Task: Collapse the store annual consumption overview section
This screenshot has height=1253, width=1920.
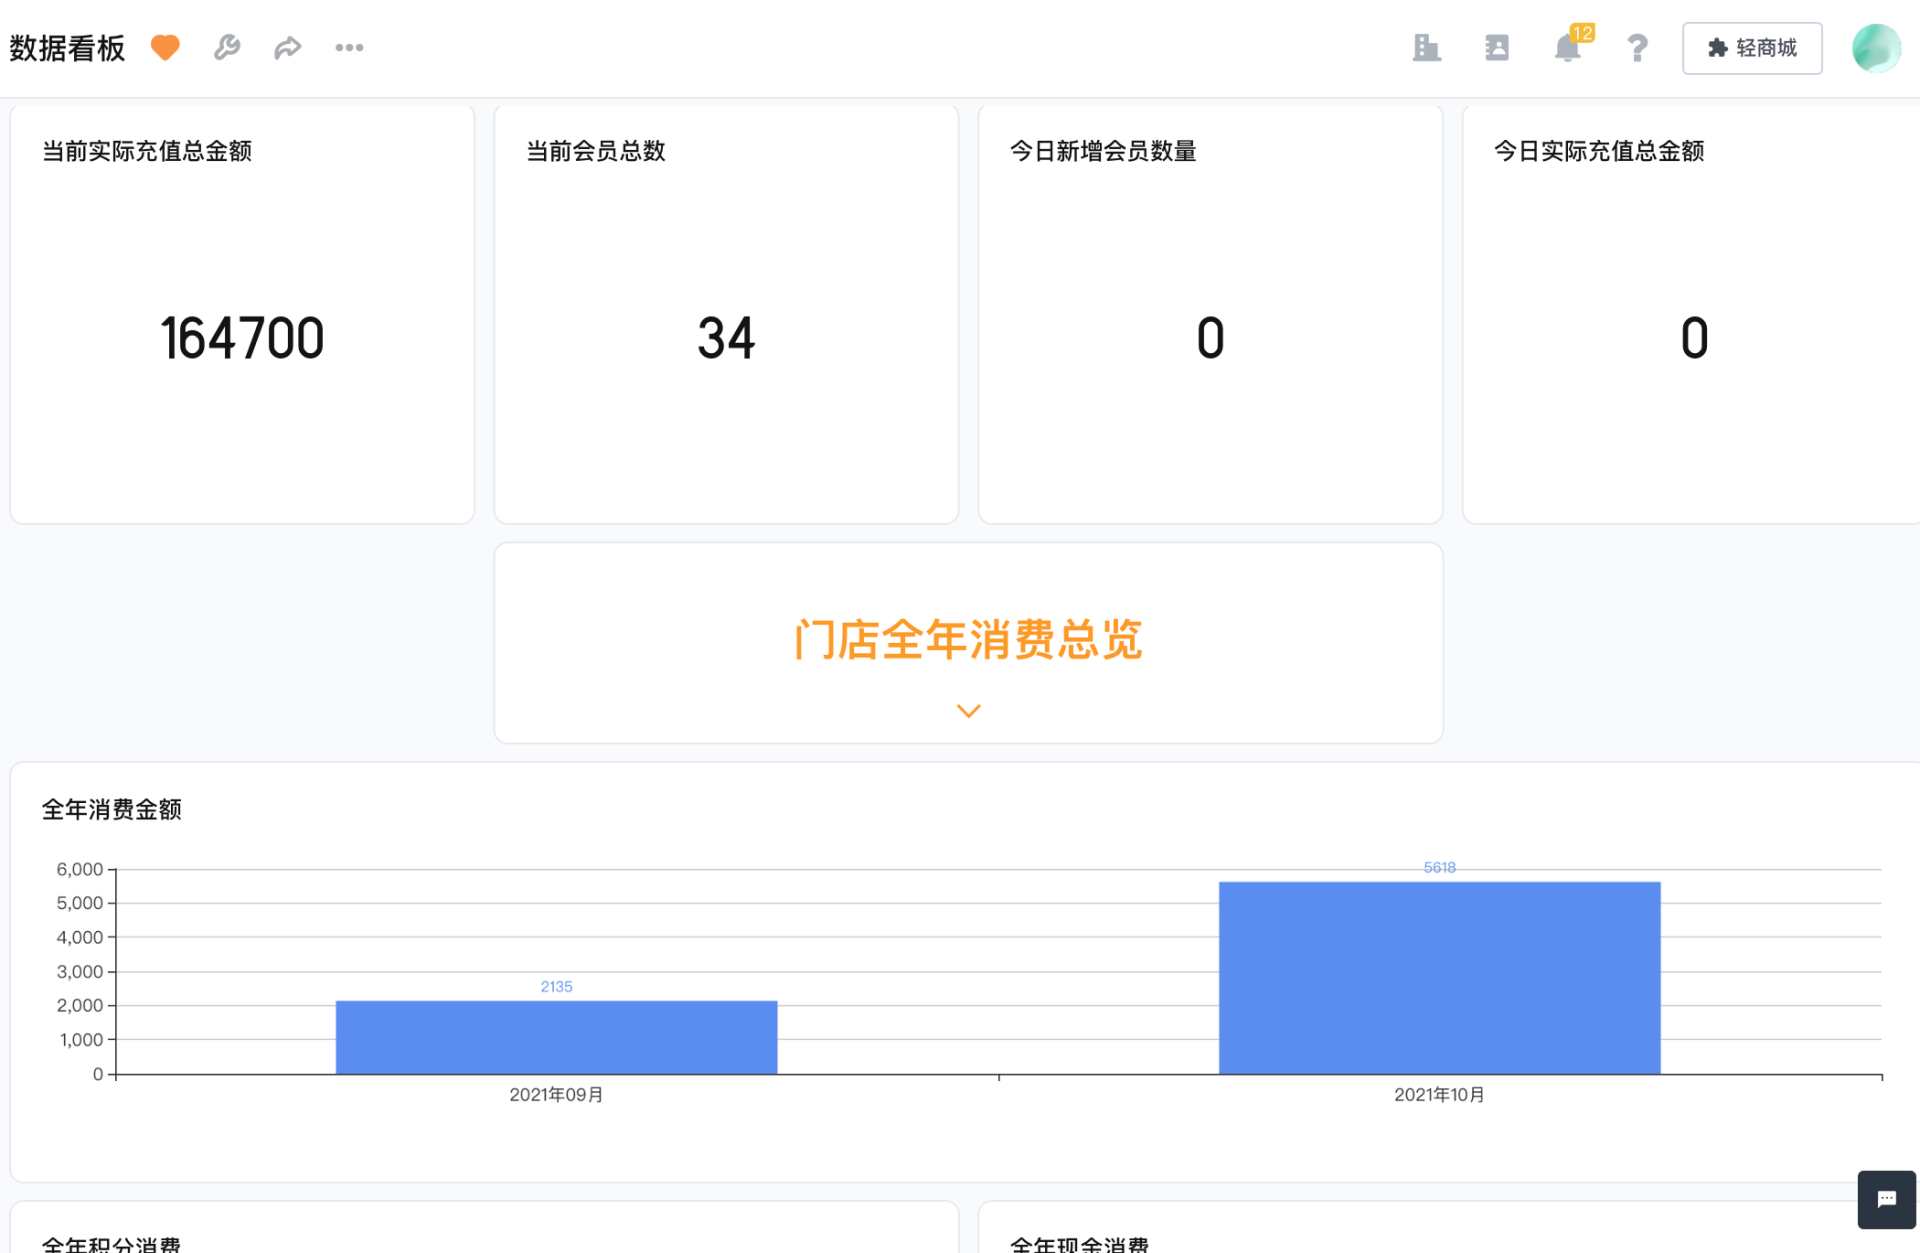Action: pos(967,710)
